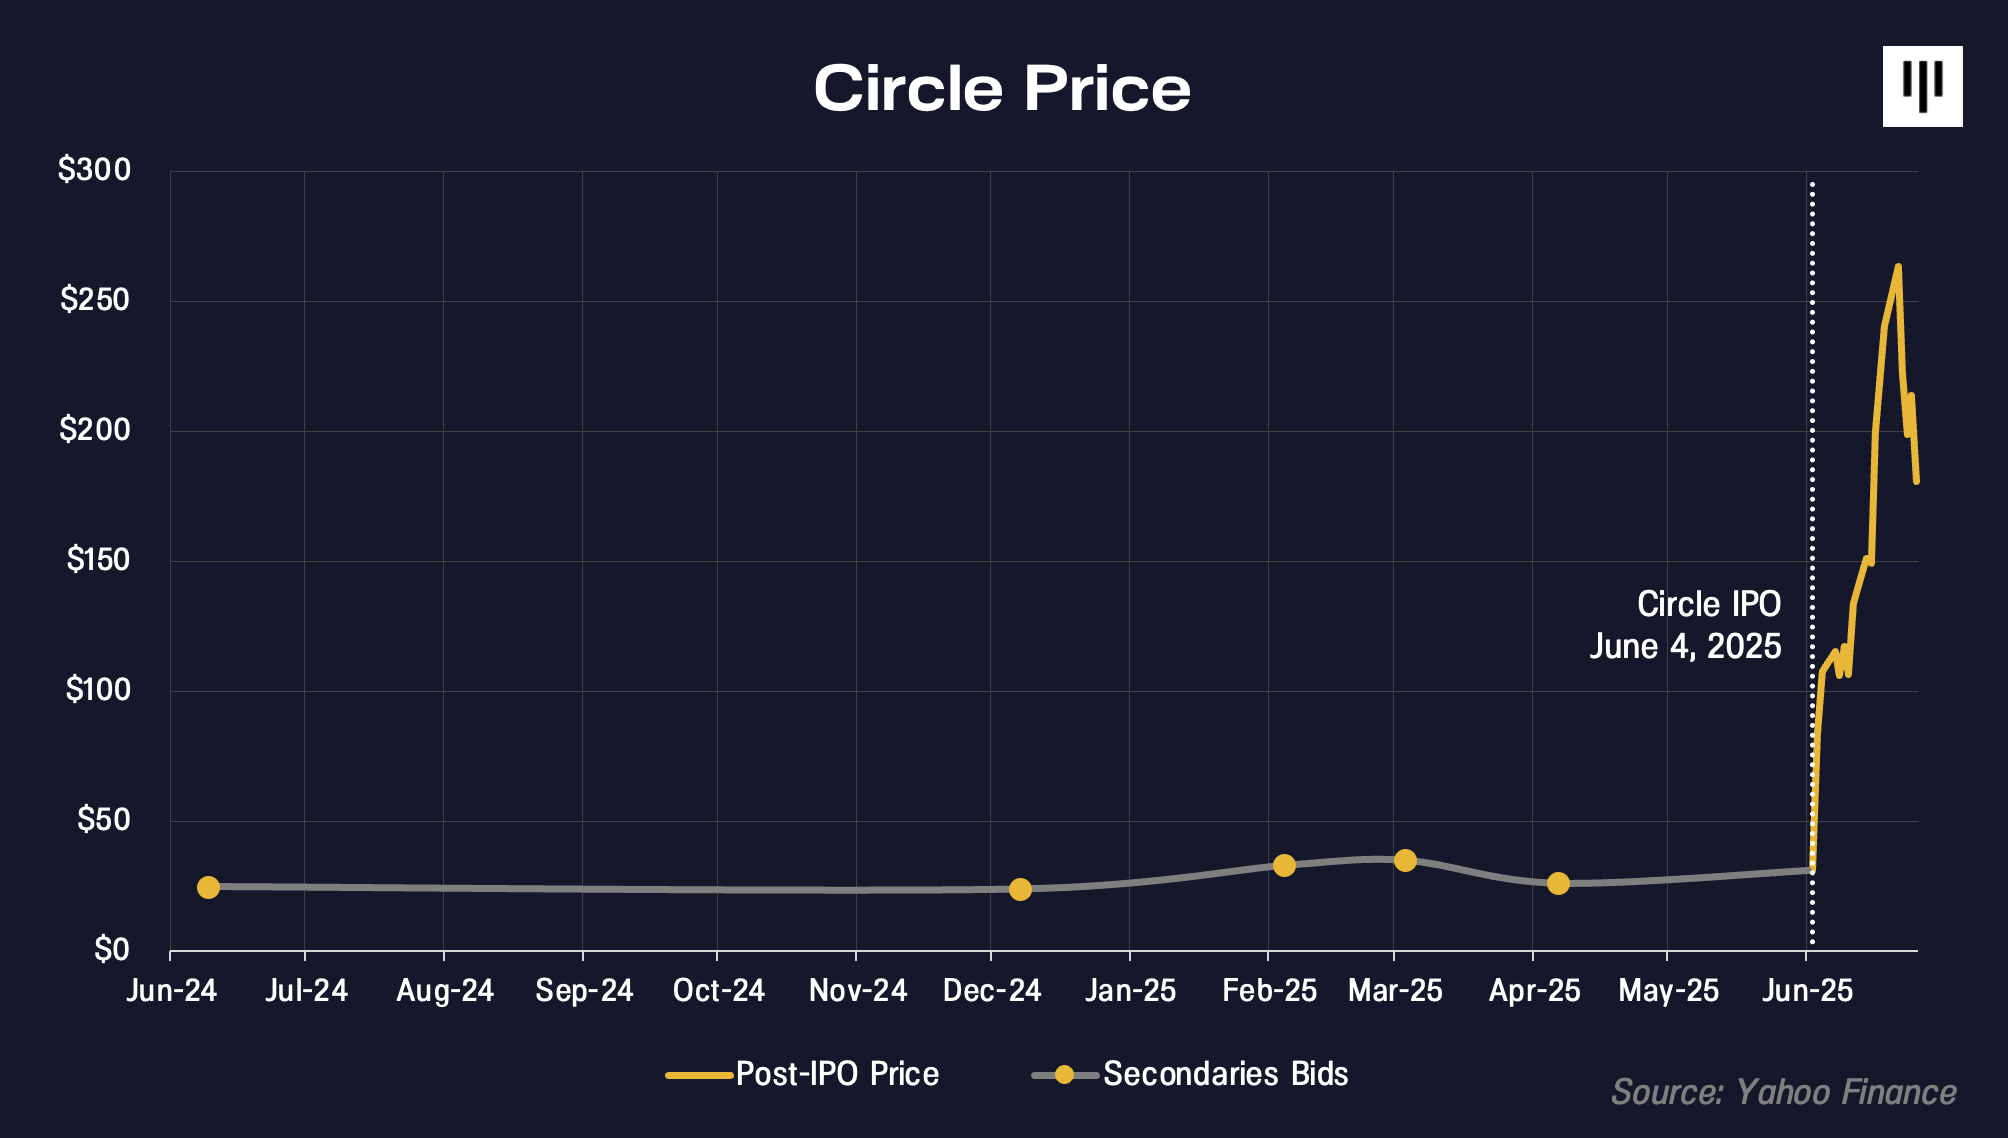Toggle the Secondaries Bids legend label

pyautogui.click(x=1226, y=1074)
